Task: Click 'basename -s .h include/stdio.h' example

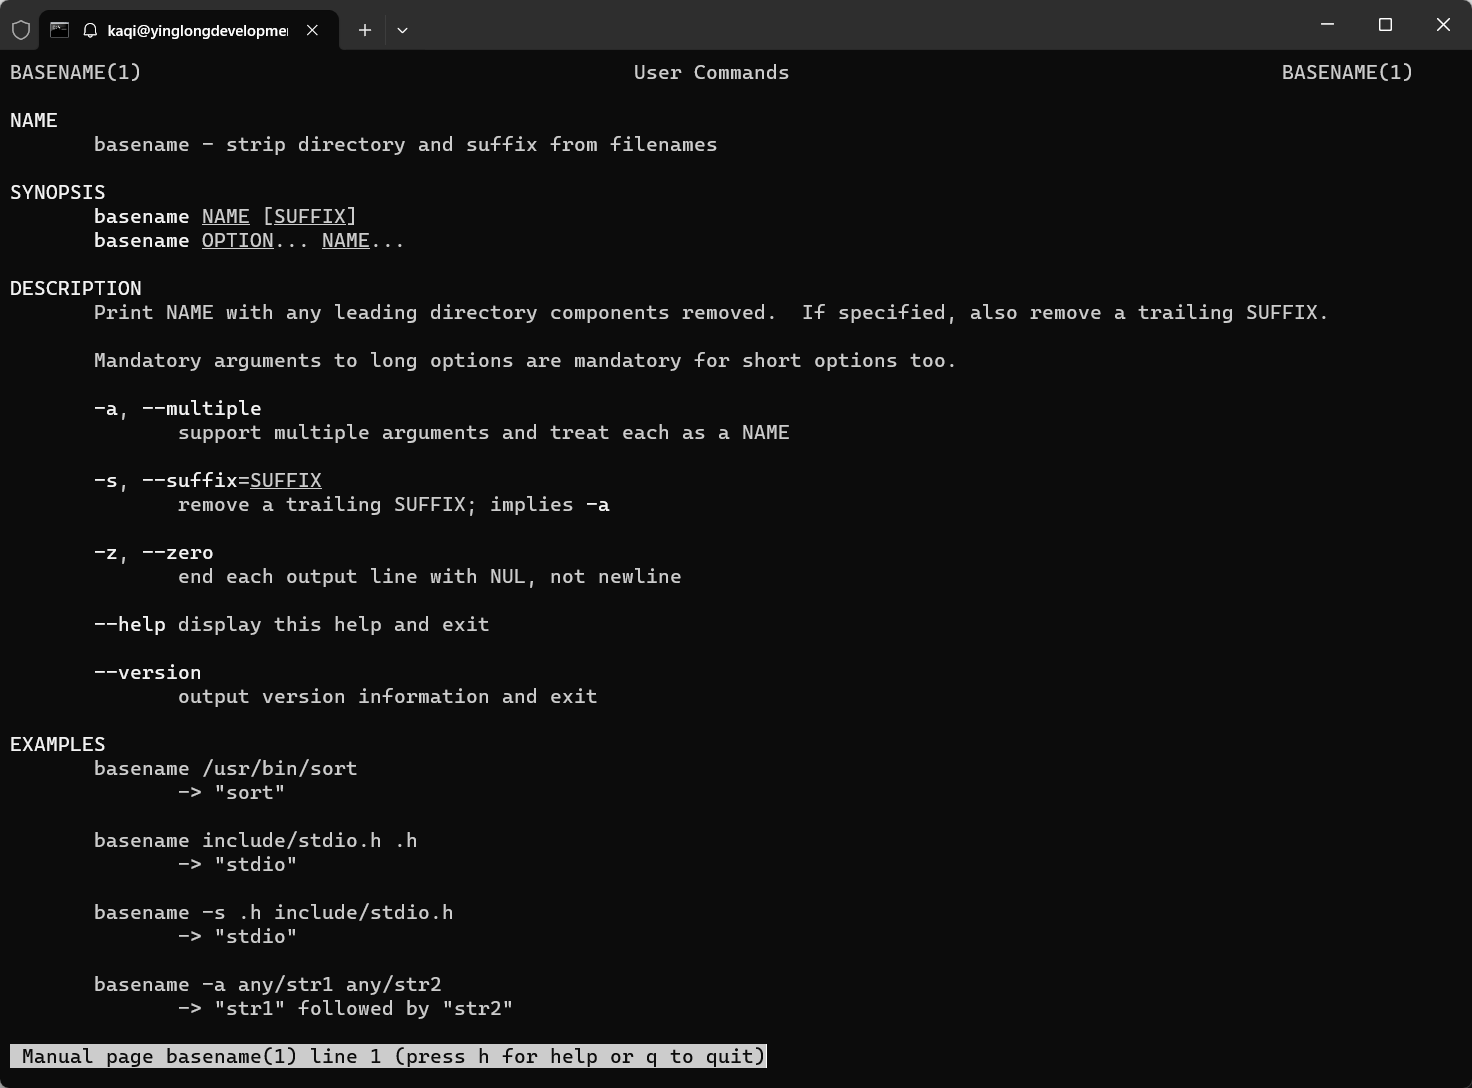Action: [x=274, y=912]
